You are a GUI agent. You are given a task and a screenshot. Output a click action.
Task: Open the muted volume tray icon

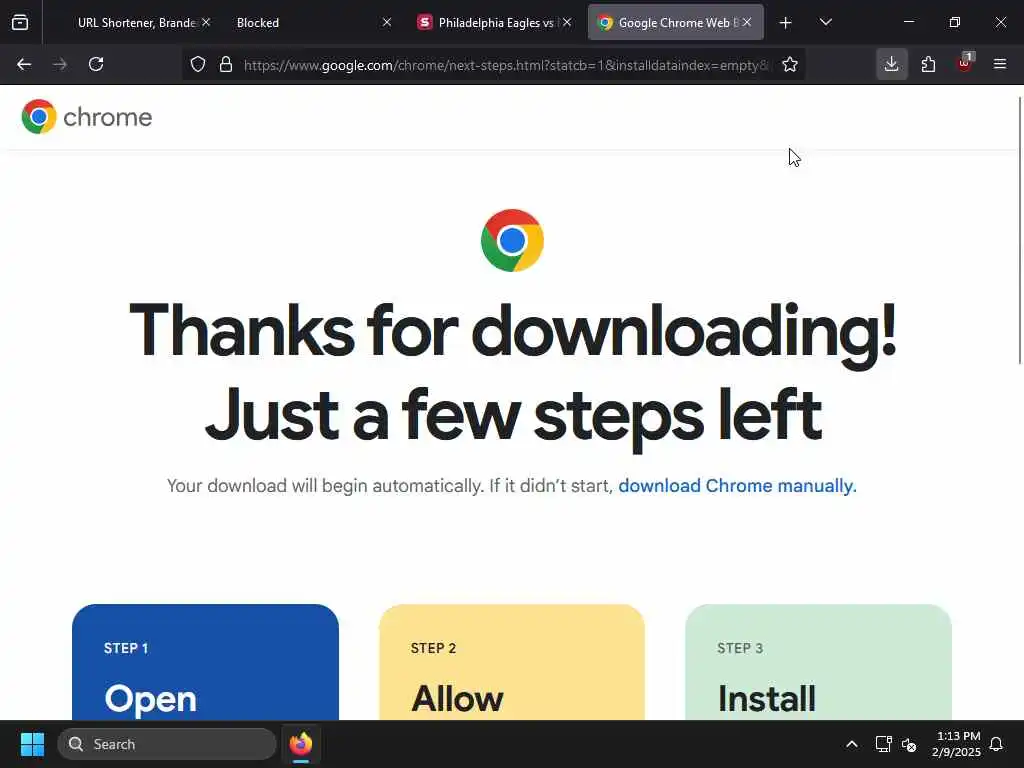pos(909,744)
